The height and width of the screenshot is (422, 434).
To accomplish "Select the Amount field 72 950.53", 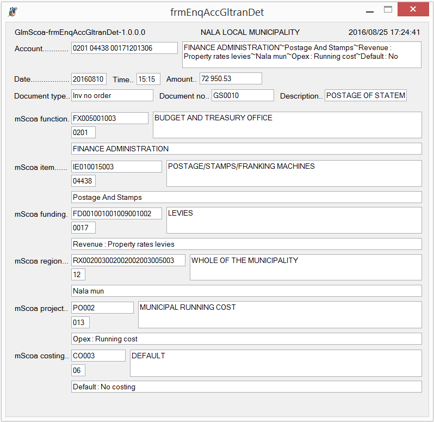I will coord(231,78).
